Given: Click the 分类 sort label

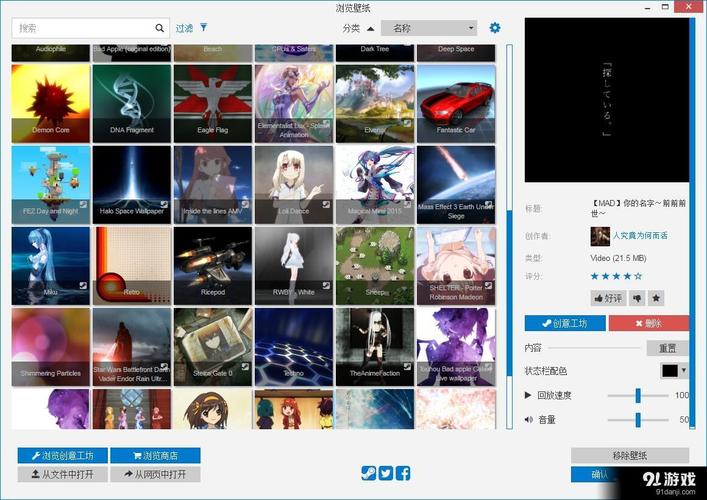Looking at the screenshot, I should [x=351, y=28].
